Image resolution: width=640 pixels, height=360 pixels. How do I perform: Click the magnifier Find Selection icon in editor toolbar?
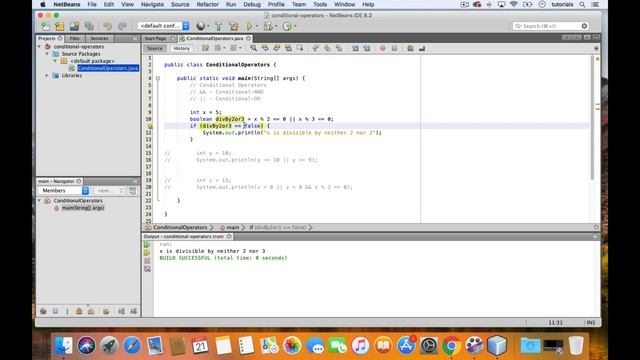[x=253, y=48]
